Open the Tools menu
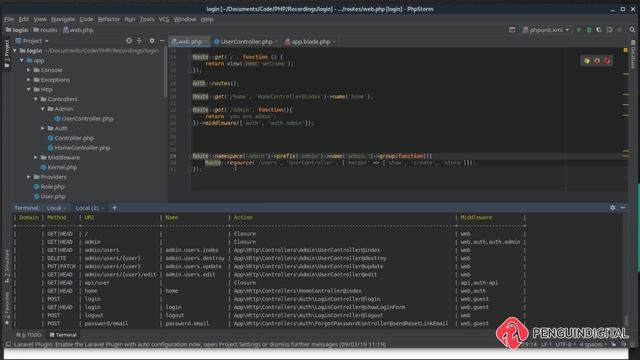The height and width of the screenshot is (360, 640). (147, 19)
